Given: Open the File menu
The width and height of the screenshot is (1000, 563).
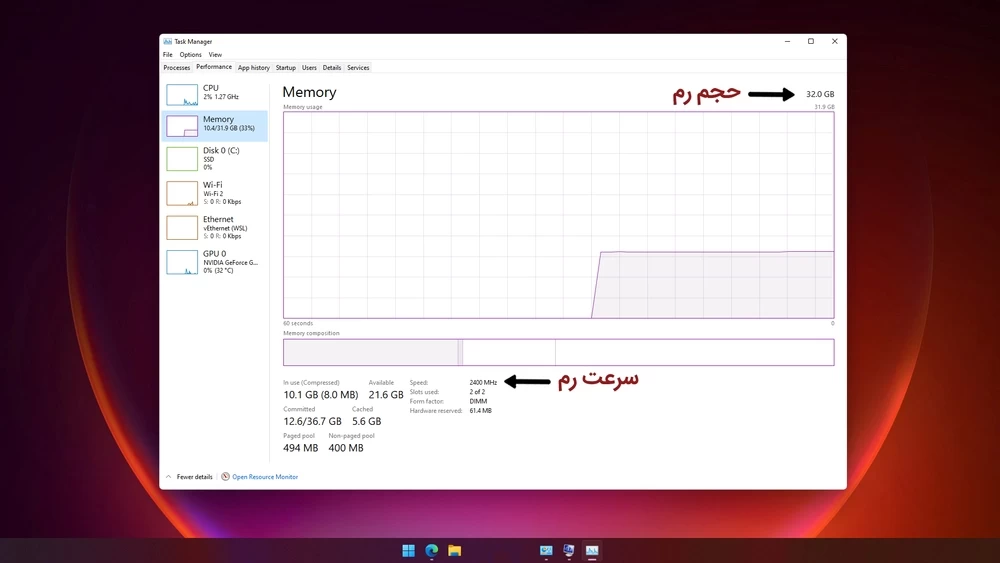Looking at the screenshot, I should [x=168, y=55].
